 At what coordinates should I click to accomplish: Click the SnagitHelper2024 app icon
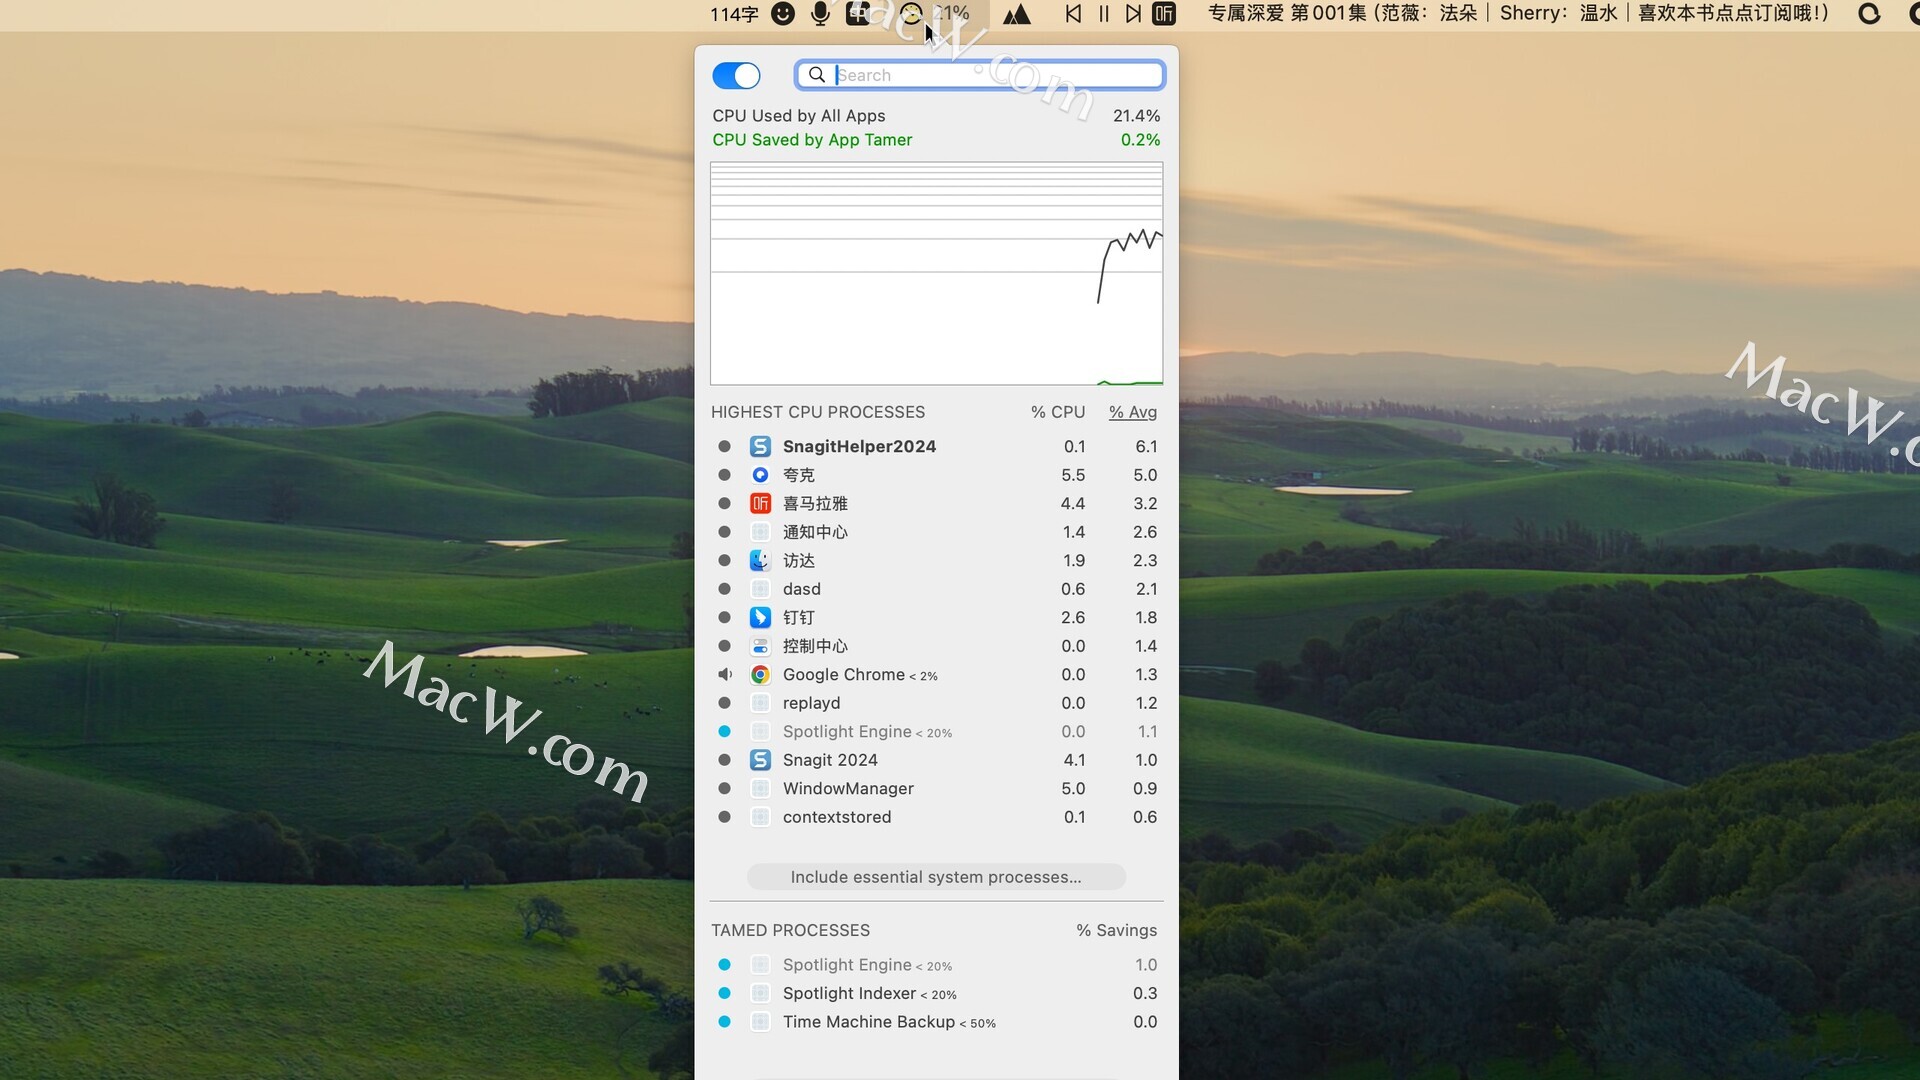tap(760, 446)
